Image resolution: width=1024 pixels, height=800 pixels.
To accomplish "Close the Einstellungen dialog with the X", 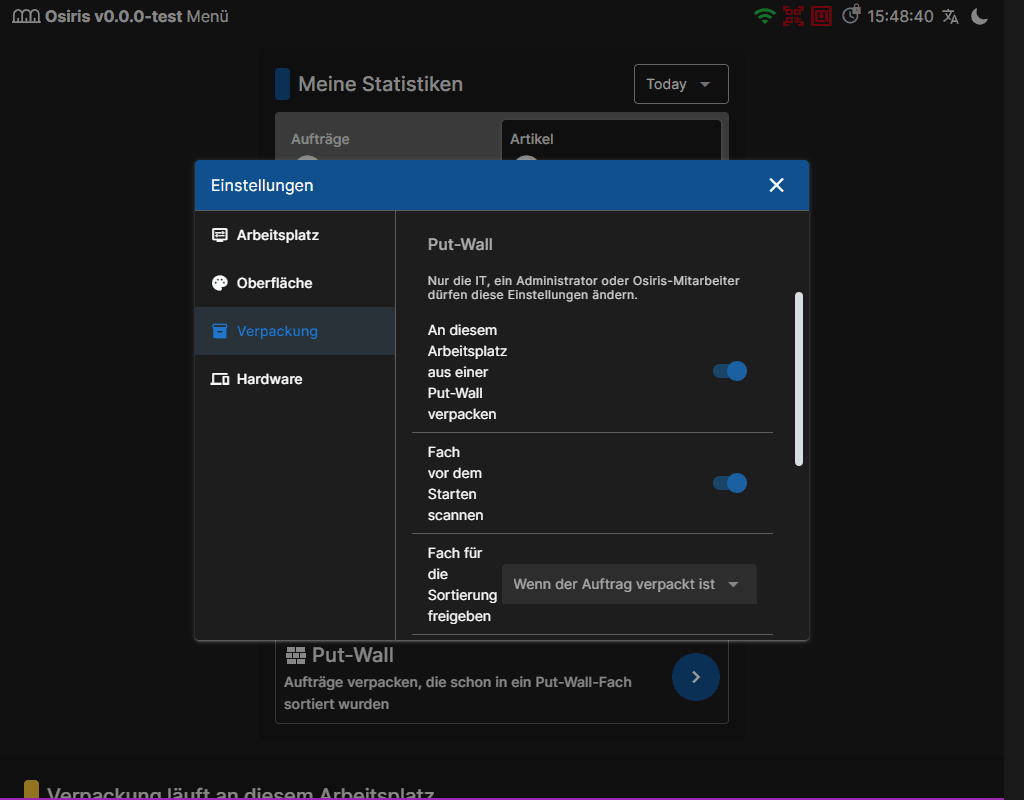I will 776,185.
